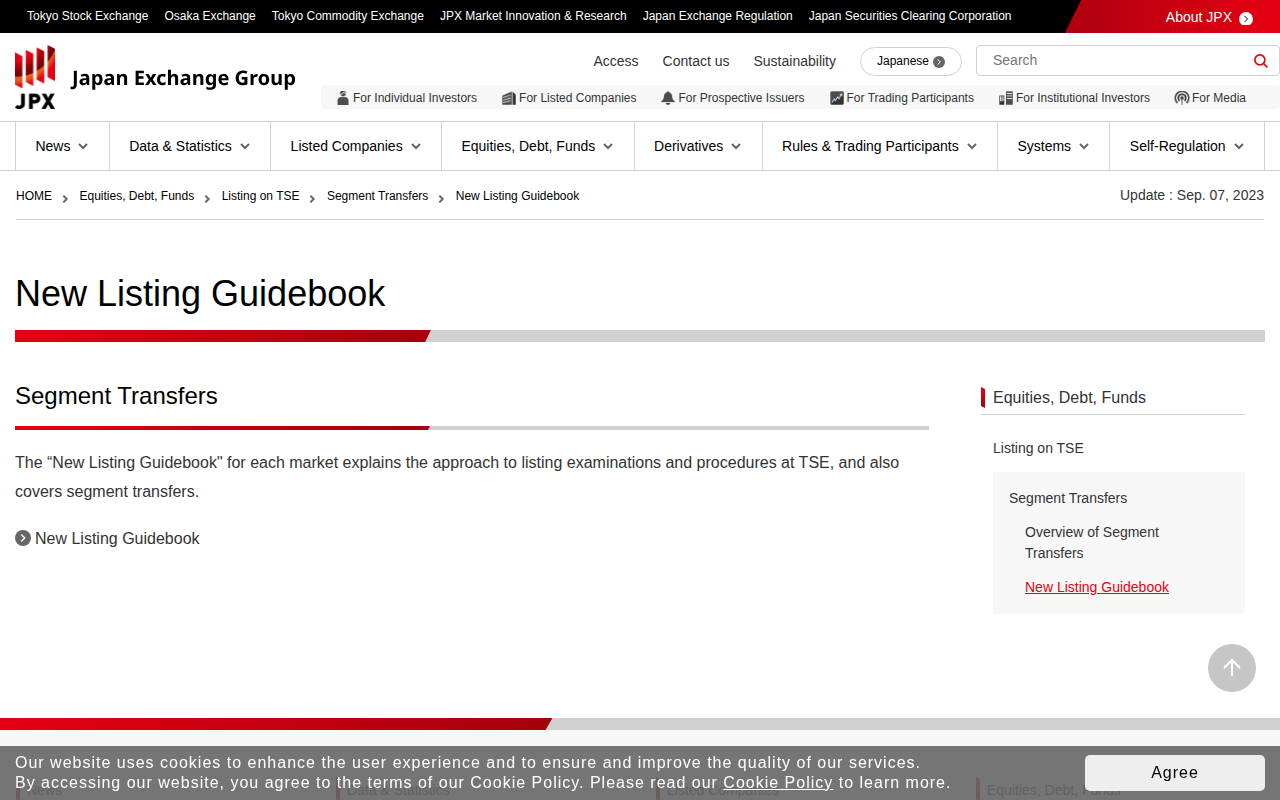Open the Cookie Policy link
Image resolution: width=1280 pixels, height=800 pixels.
click(x=778, y=782)
